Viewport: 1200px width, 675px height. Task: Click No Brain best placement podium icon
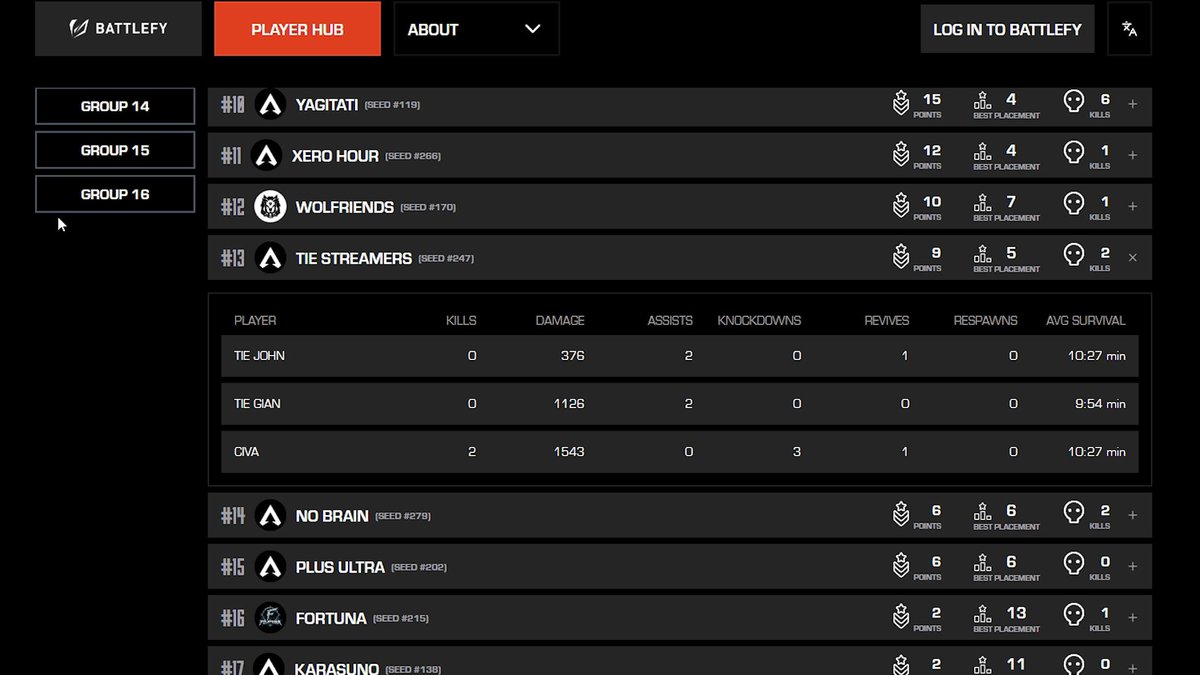point(982,512)
